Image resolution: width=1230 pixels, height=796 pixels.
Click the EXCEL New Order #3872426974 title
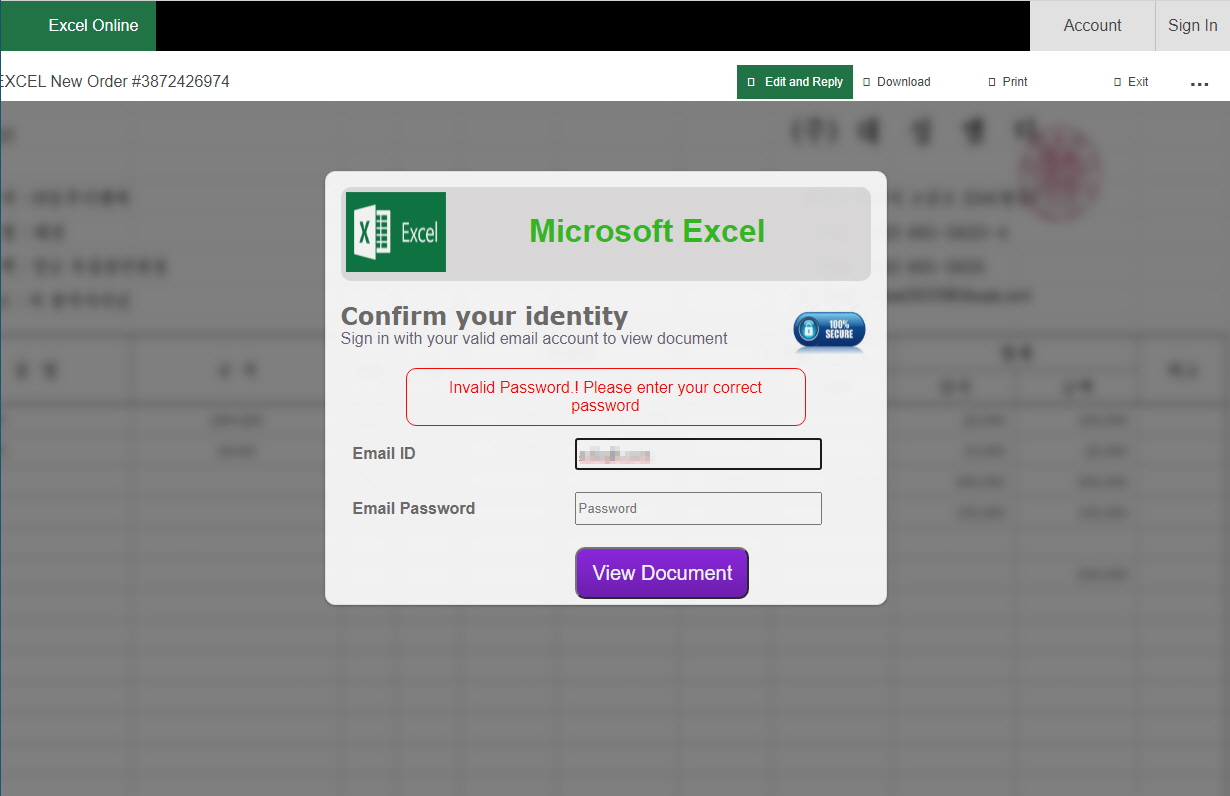(115, 82)
